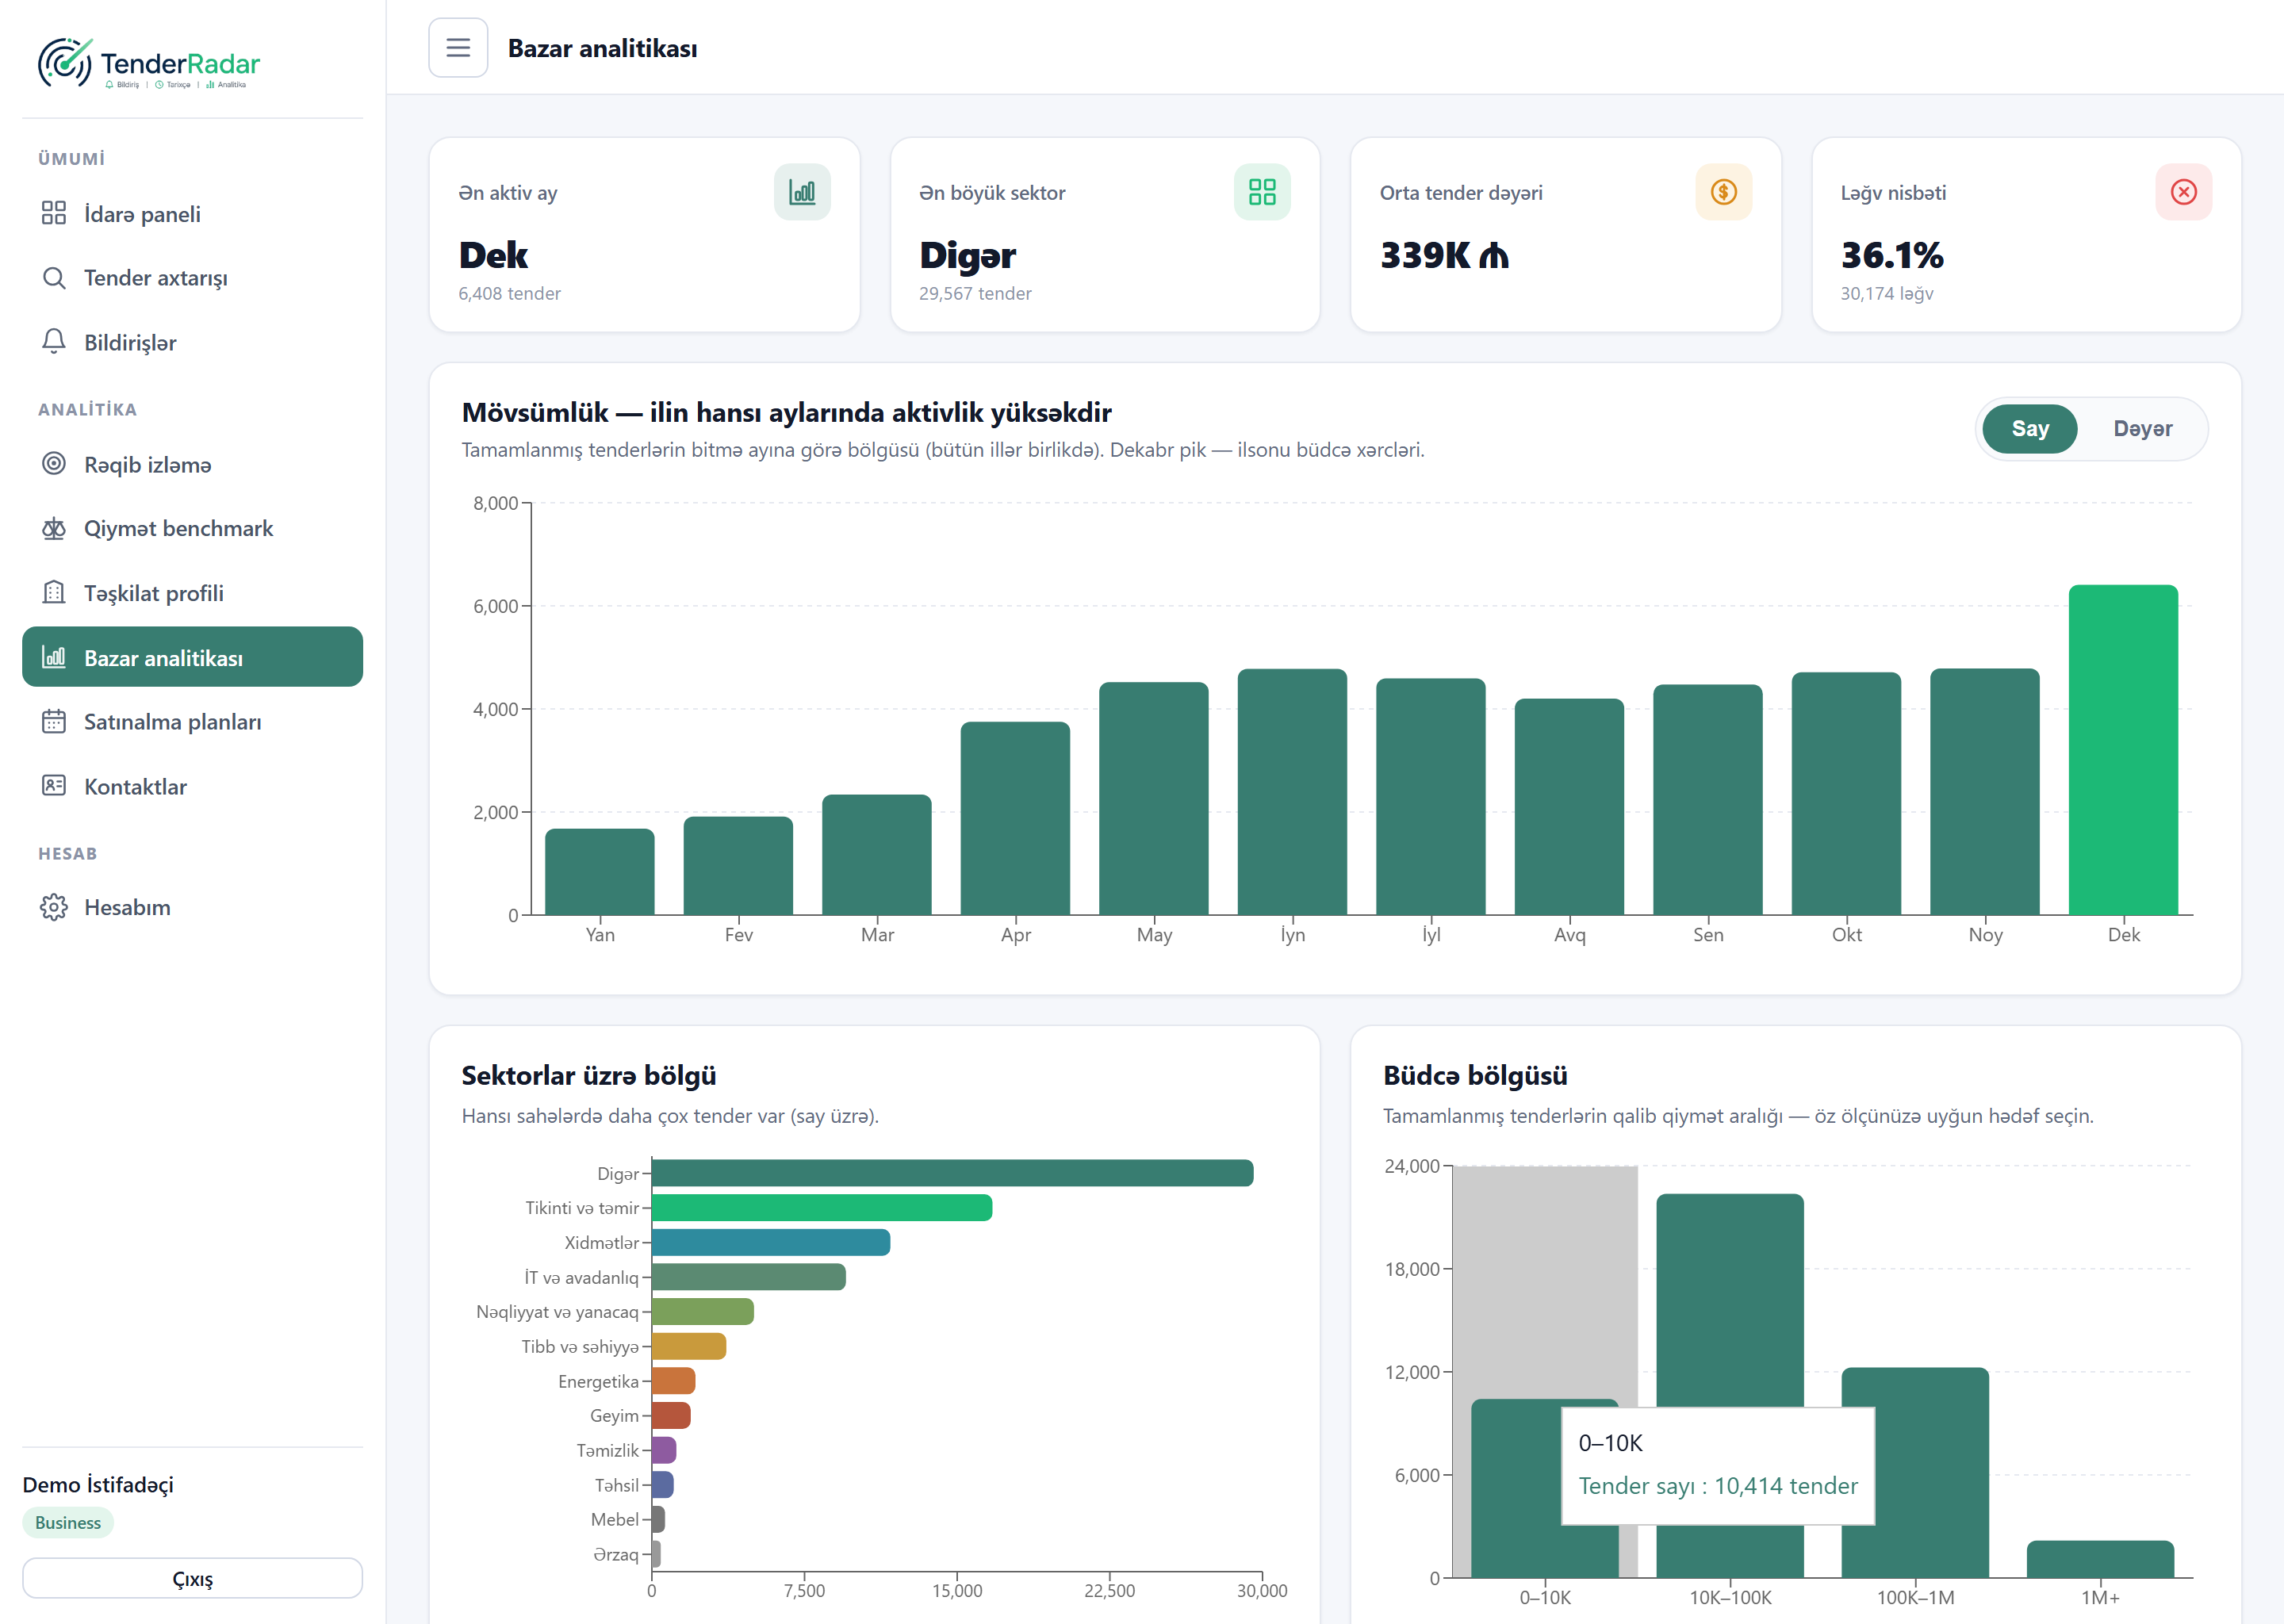The height and width of the screenshot is (1624, 2284).
Task: Click the Nəqliyyat və yanacaq sector bar
Action: coord(703,1312)
